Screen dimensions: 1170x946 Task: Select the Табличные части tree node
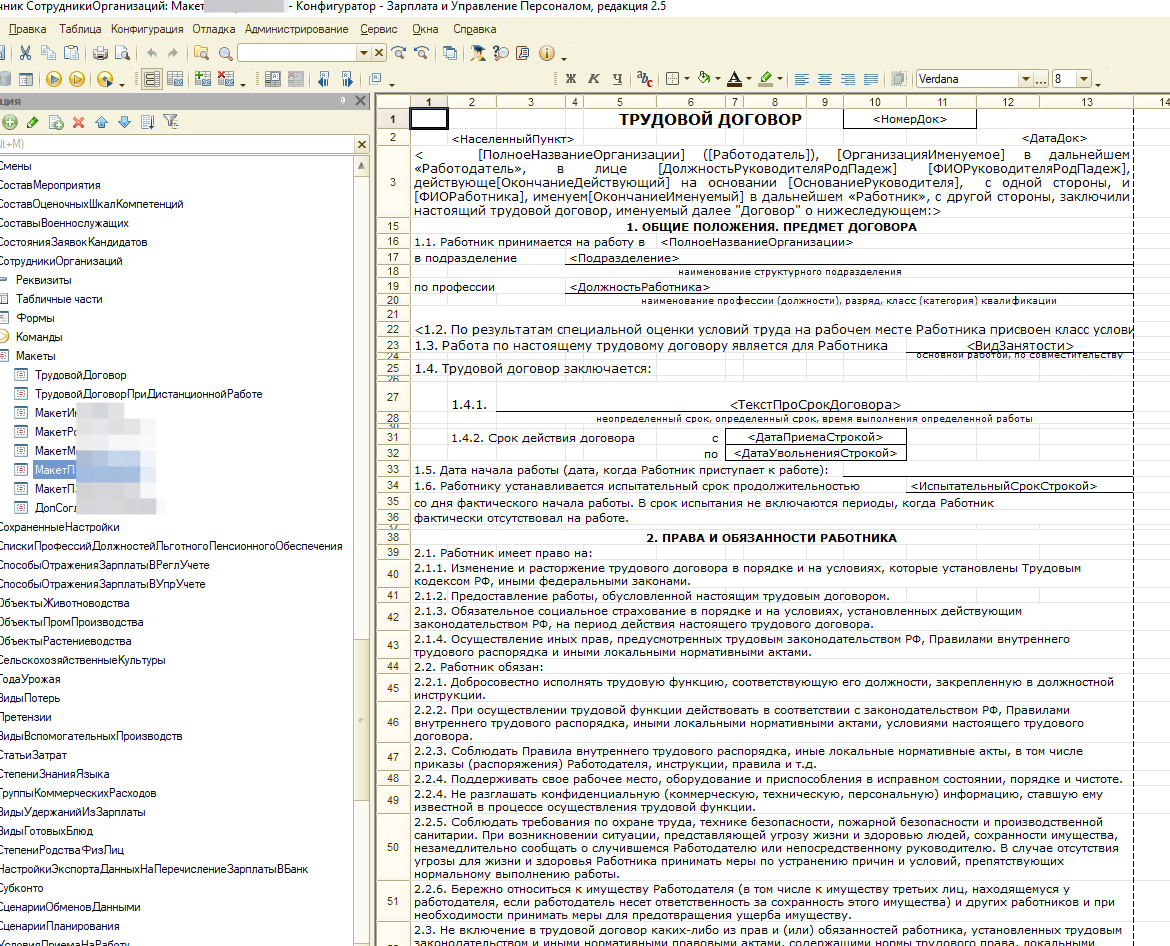pos(59,299)
